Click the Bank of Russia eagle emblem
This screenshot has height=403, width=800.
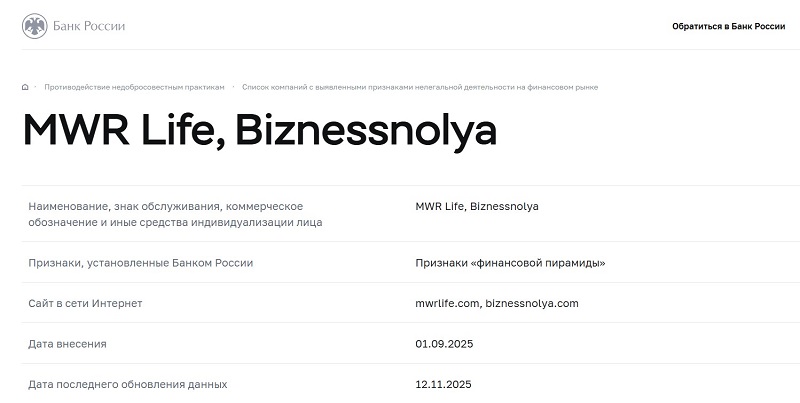point(35,26)
